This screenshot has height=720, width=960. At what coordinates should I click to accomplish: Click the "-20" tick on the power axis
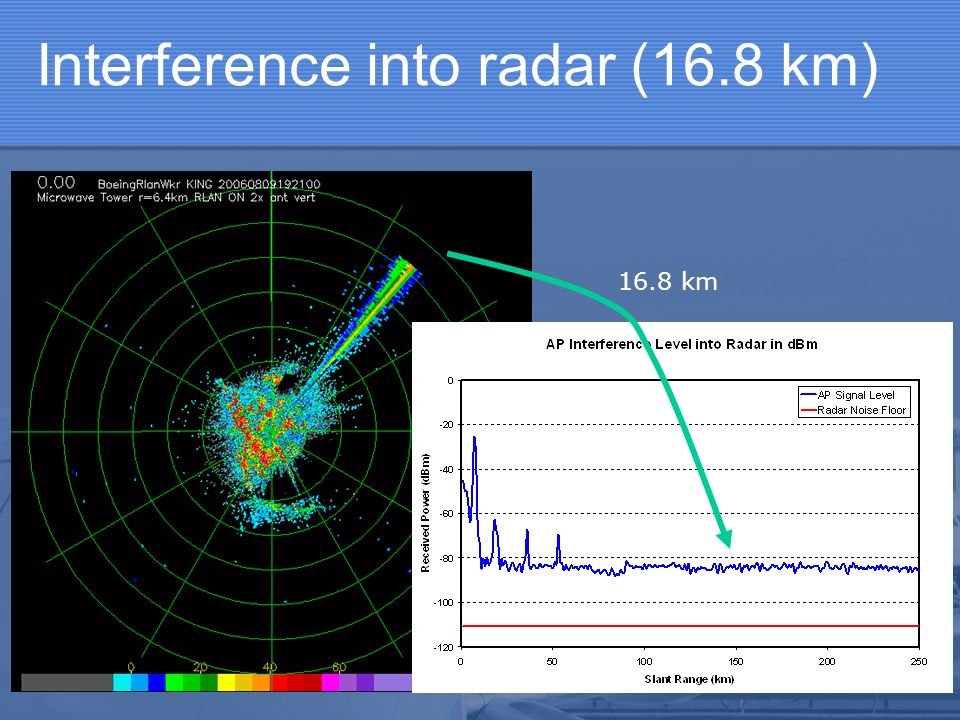(447, 425)
